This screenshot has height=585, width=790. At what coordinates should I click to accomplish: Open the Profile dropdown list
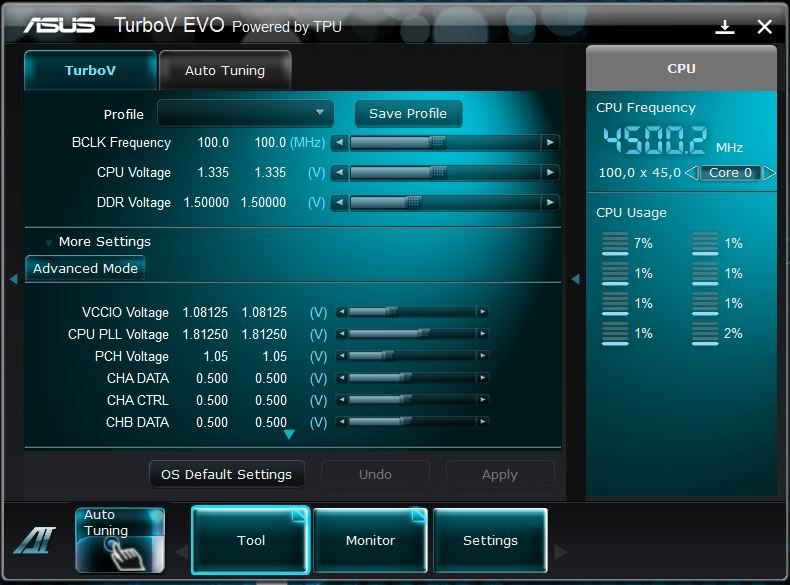click(319, 113)
